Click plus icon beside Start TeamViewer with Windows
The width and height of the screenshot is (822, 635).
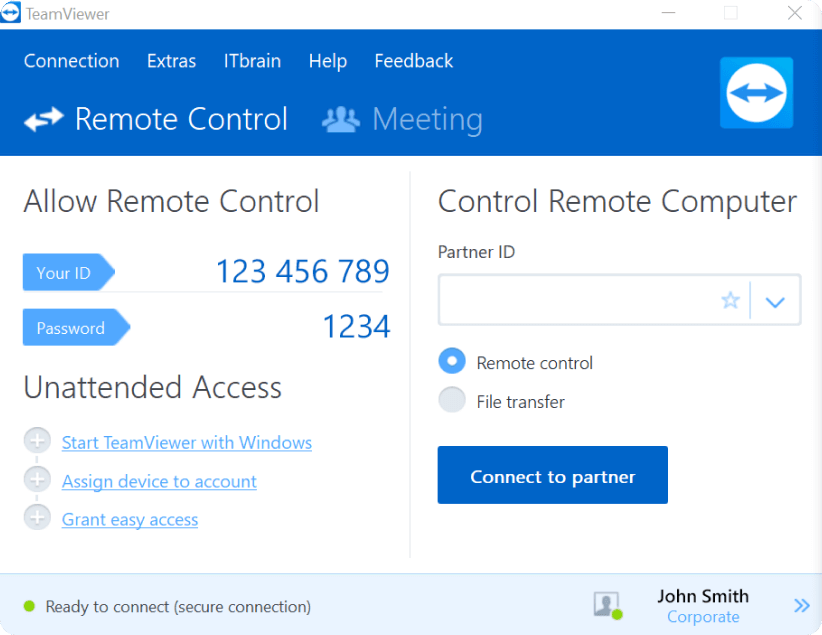pyautogui.click(x=37, y=440)
